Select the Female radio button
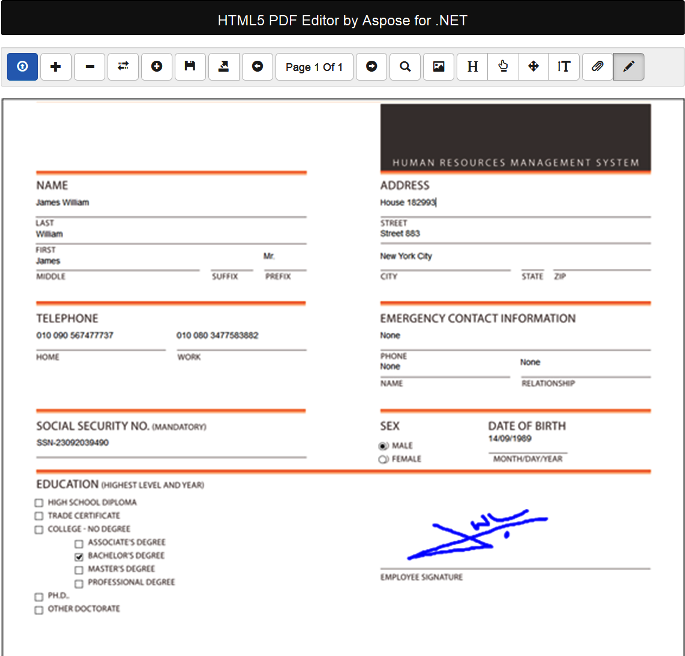Image resolution: width=685 pixels, height=656 pixels. [383, 460]
